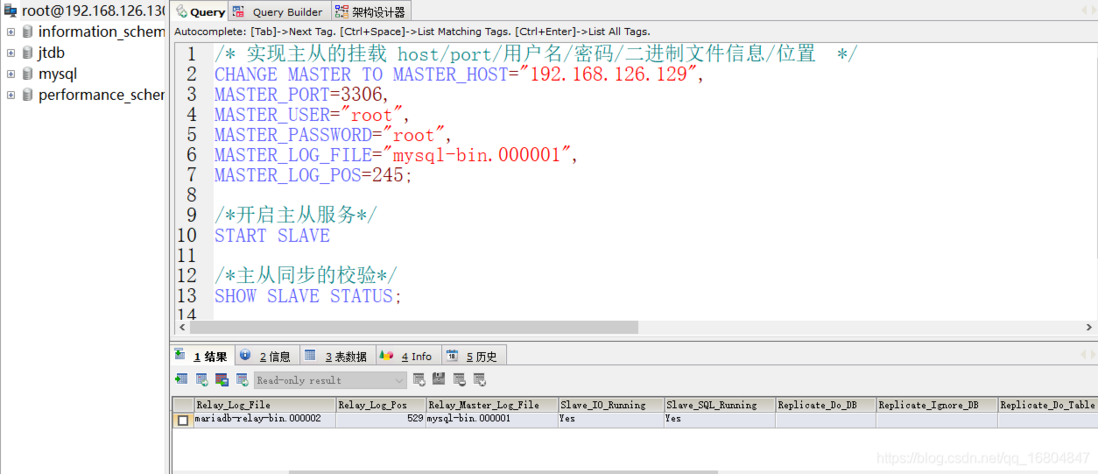The image size is (1098, 474).
Task: Click the Replicate_Ignore_DB column header
Action: 936,405
